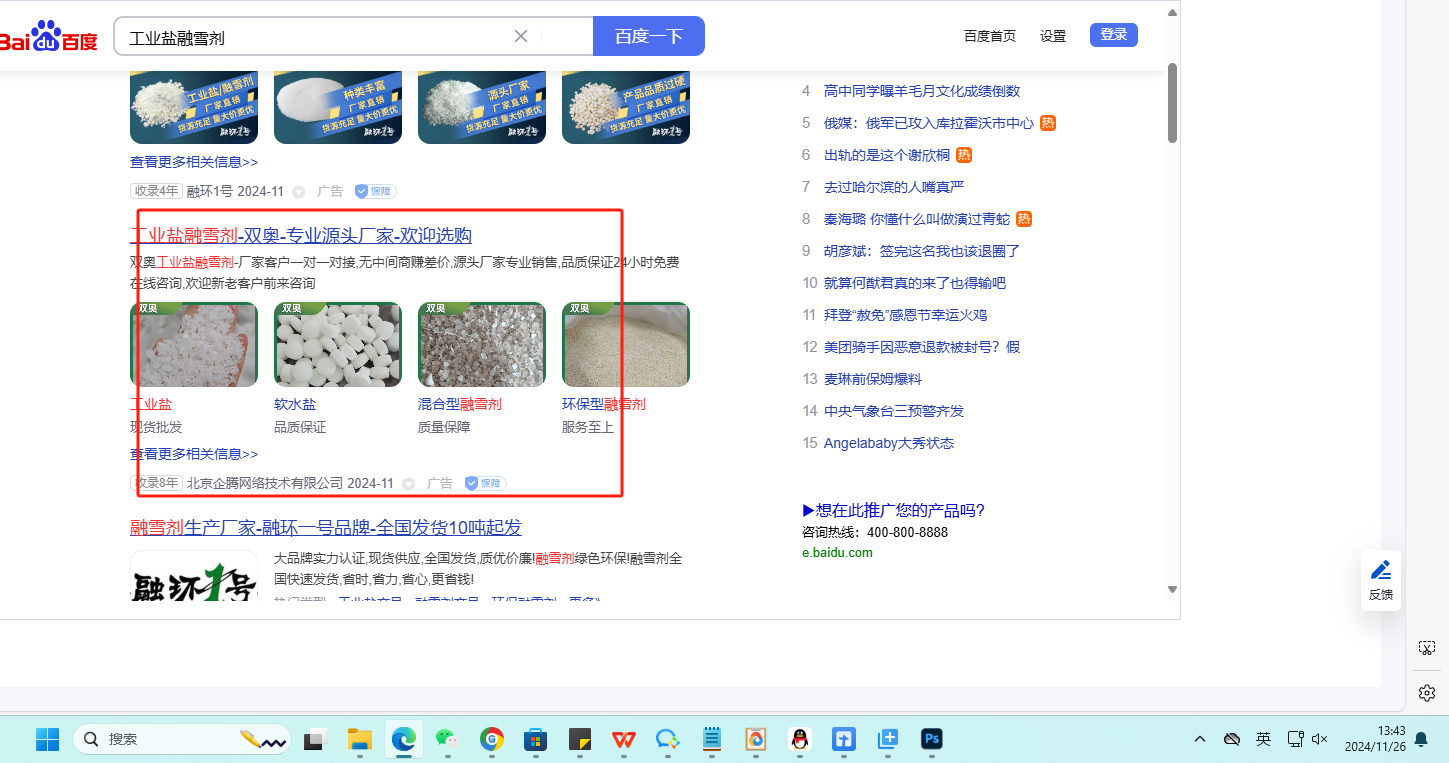Click the 英 input method indicator

tap(1263, 739)
